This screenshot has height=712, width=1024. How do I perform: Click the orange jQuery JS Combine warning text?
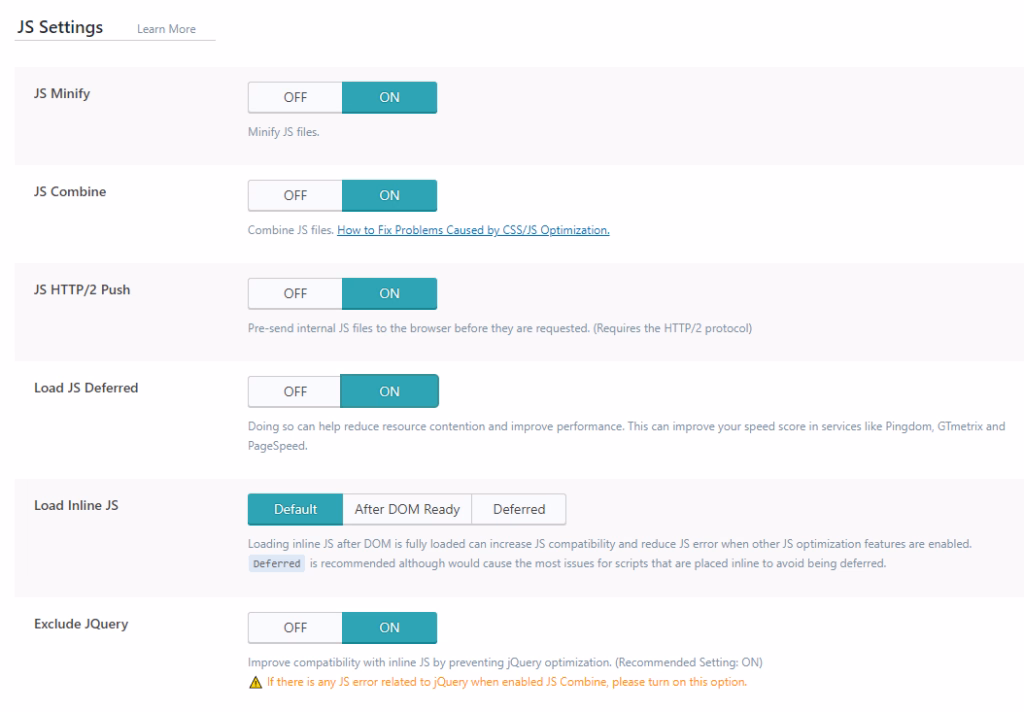(507, 682)
